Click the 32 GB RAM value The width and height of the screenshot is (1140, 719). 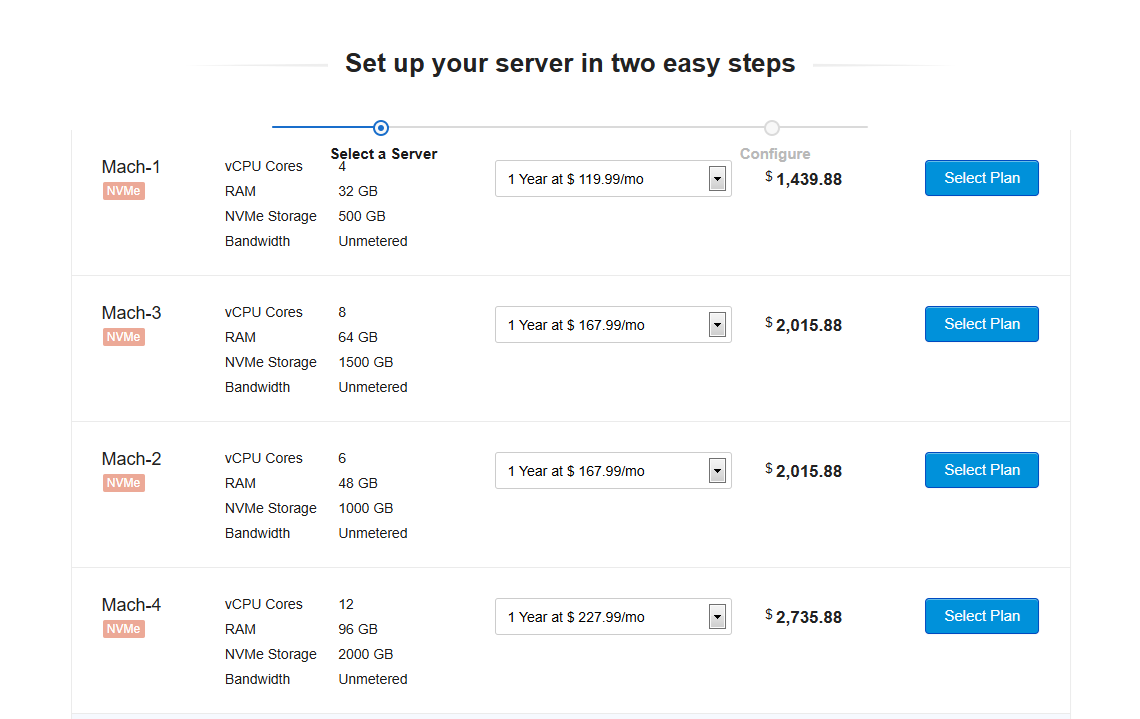[x=358, y=192]
